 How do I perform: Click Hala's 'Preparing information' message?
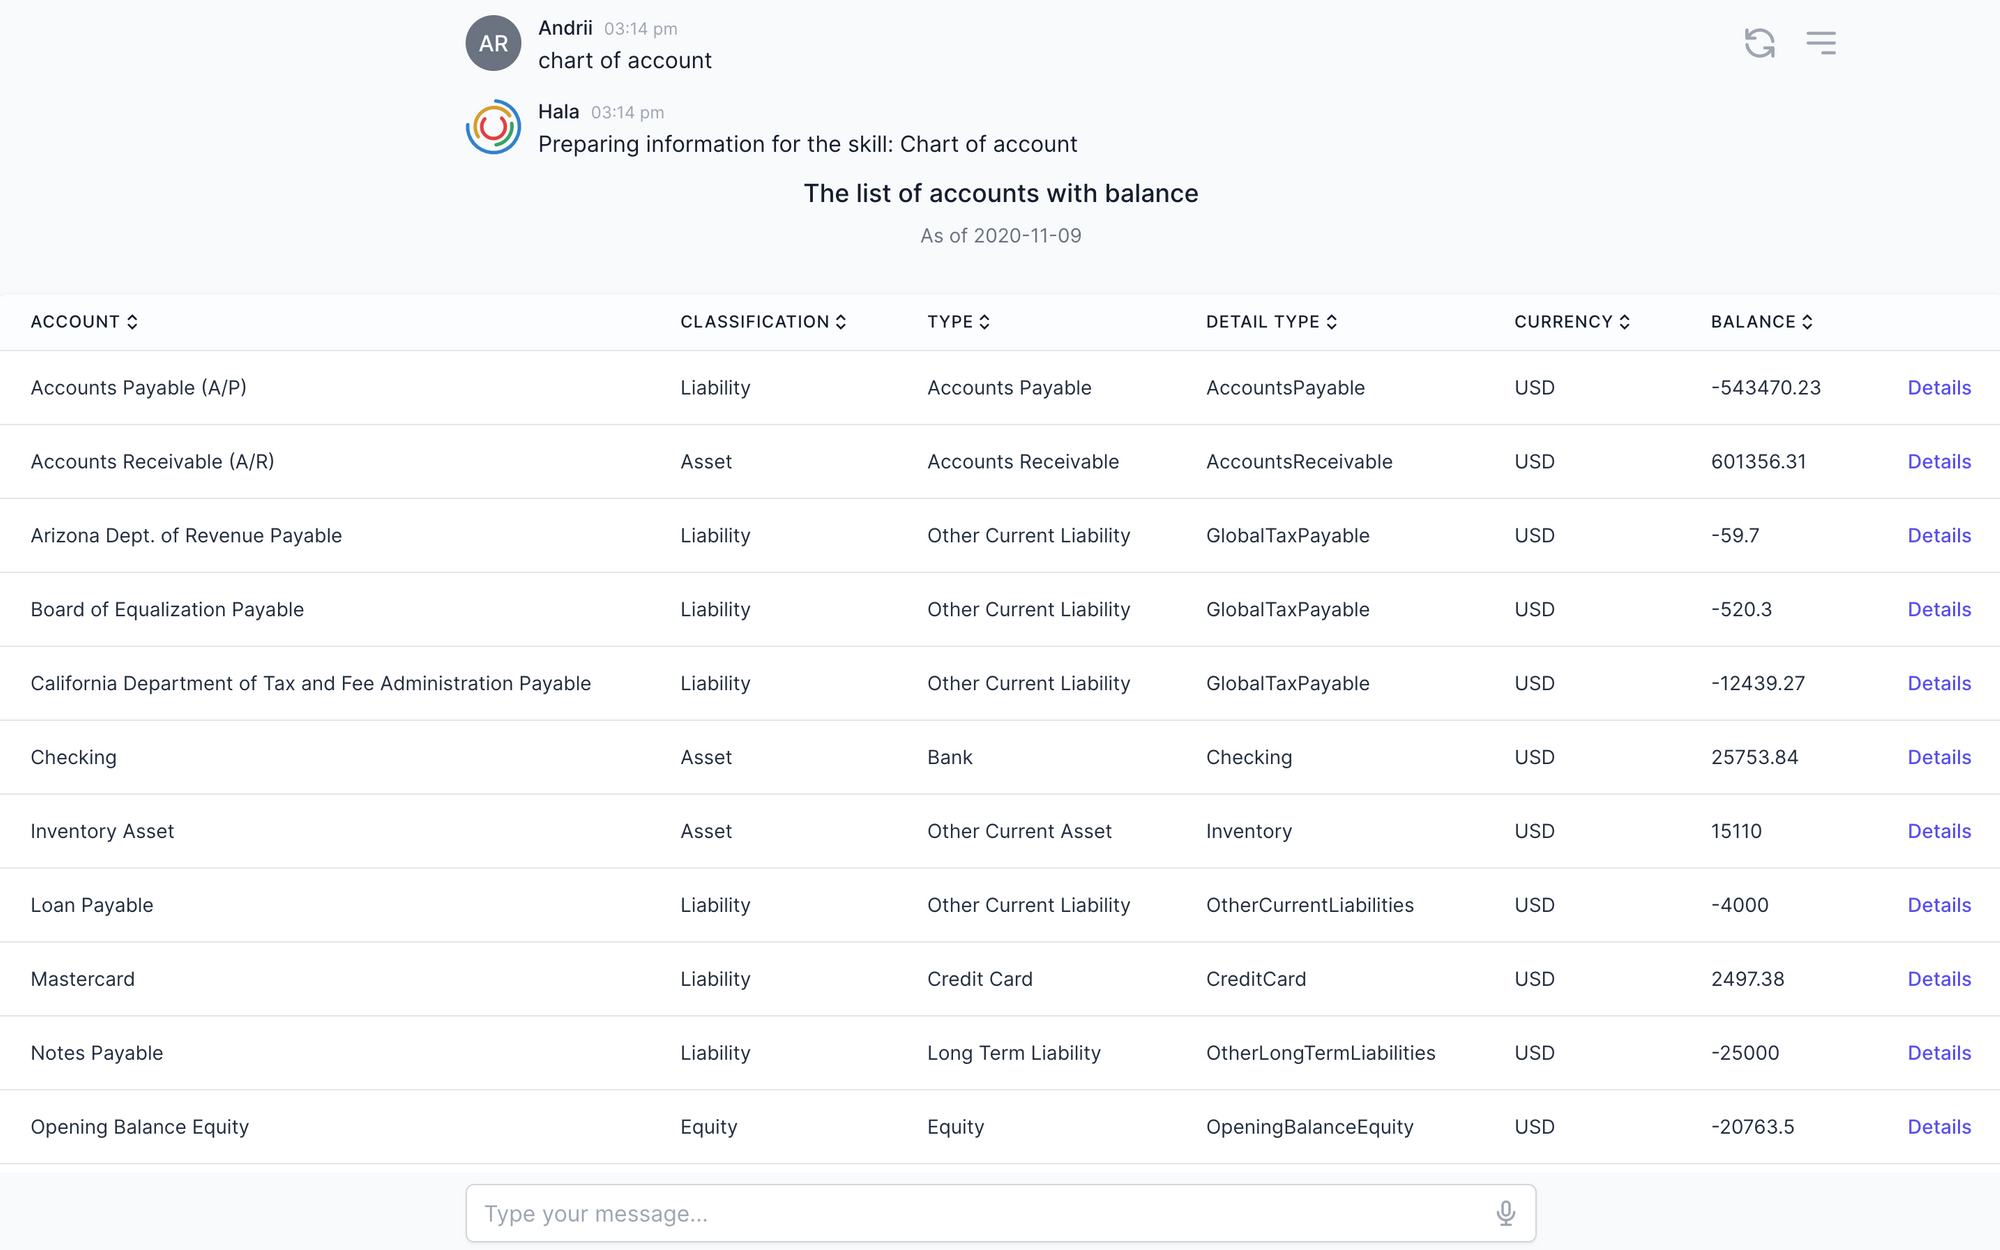(x=807, y=145)
